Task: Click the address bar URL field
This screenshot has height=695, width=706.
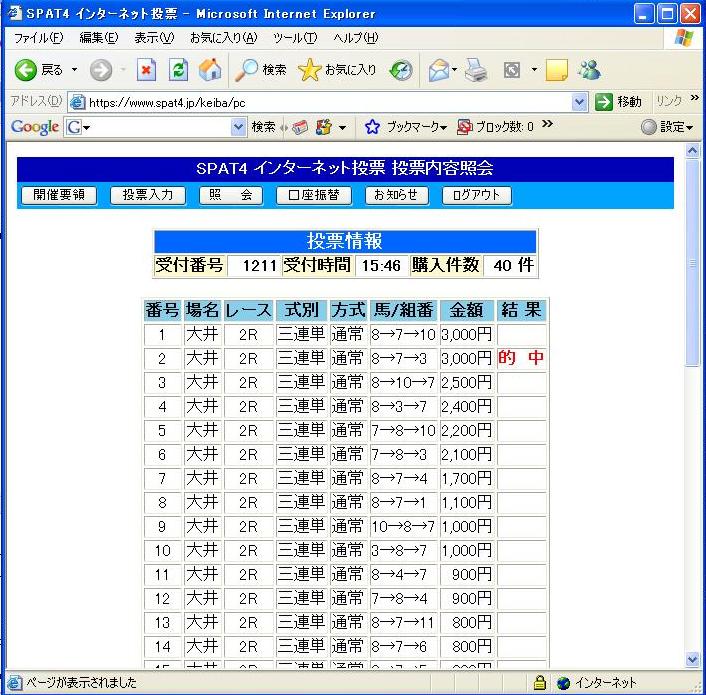Action: pyautogui.click(x=321, y=103)
